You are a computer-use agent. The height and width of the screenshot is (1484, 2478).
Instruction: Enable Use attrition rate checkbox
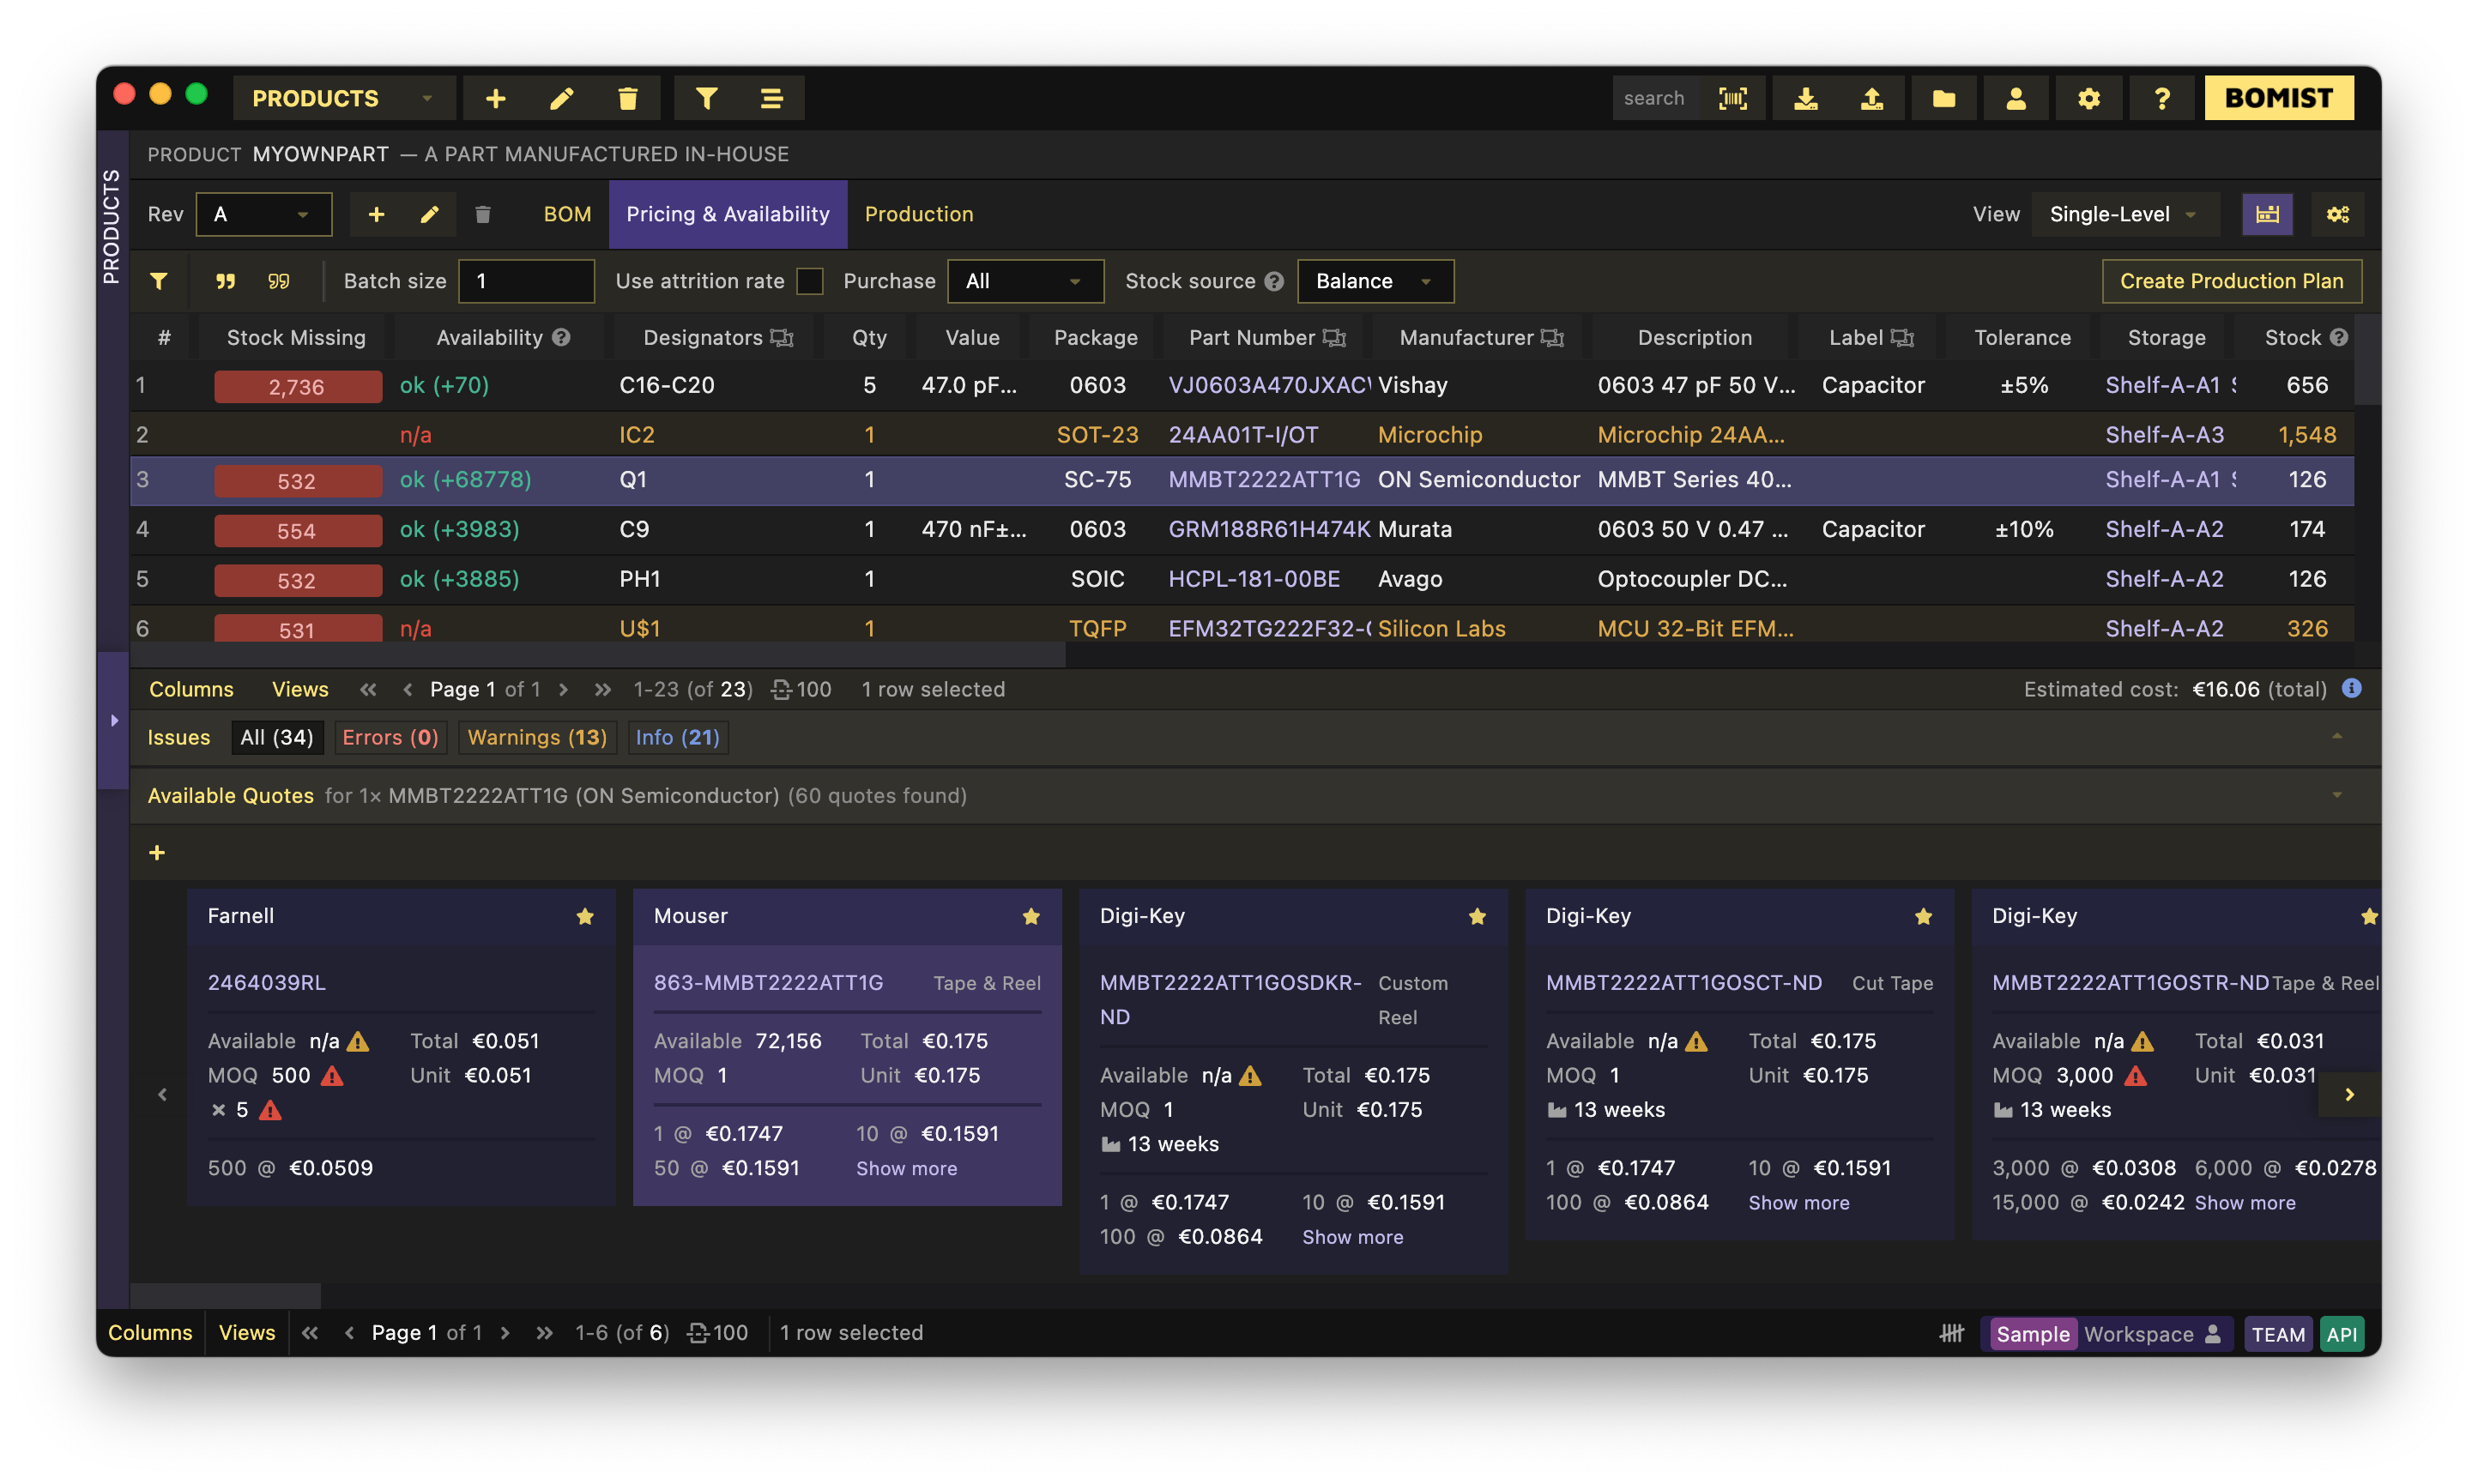[x=809, y=281]
